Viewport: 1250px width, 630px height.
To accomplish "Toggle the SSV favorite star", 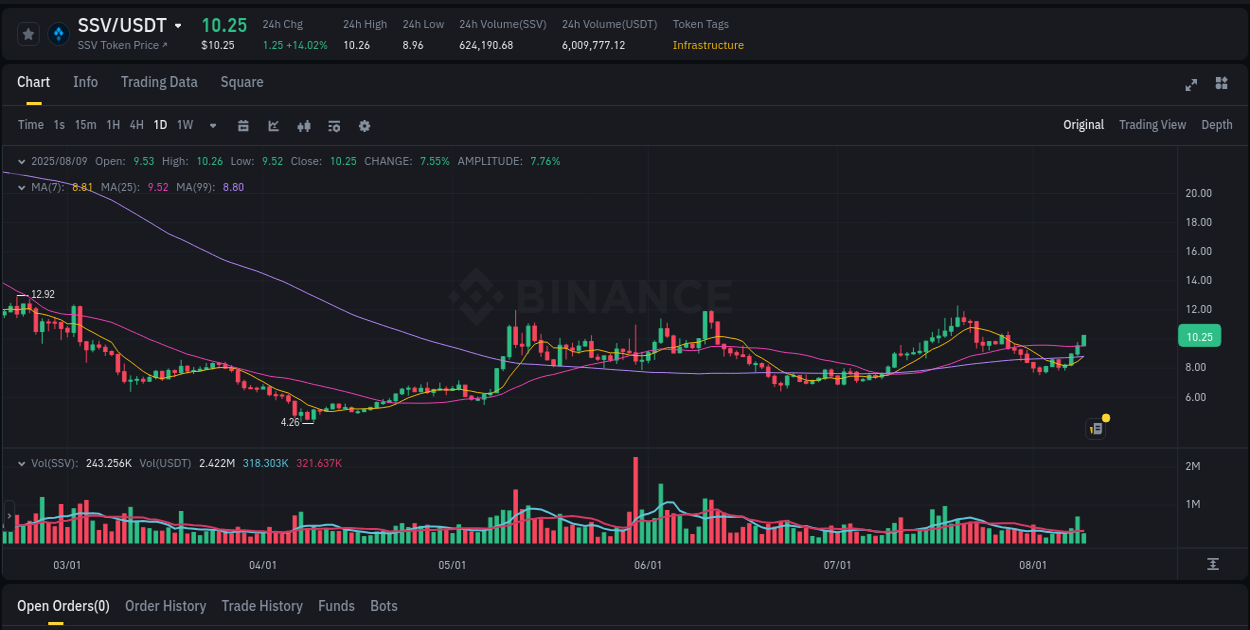I will (x=28, y=33).
